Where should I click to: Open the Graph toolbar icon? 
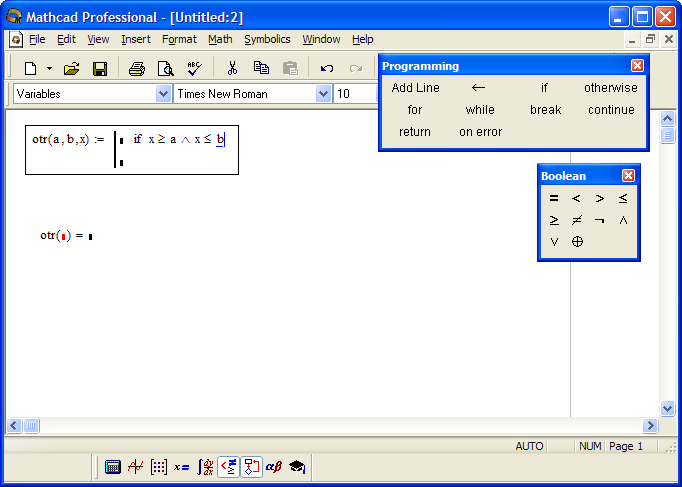[x=136, y=466]
